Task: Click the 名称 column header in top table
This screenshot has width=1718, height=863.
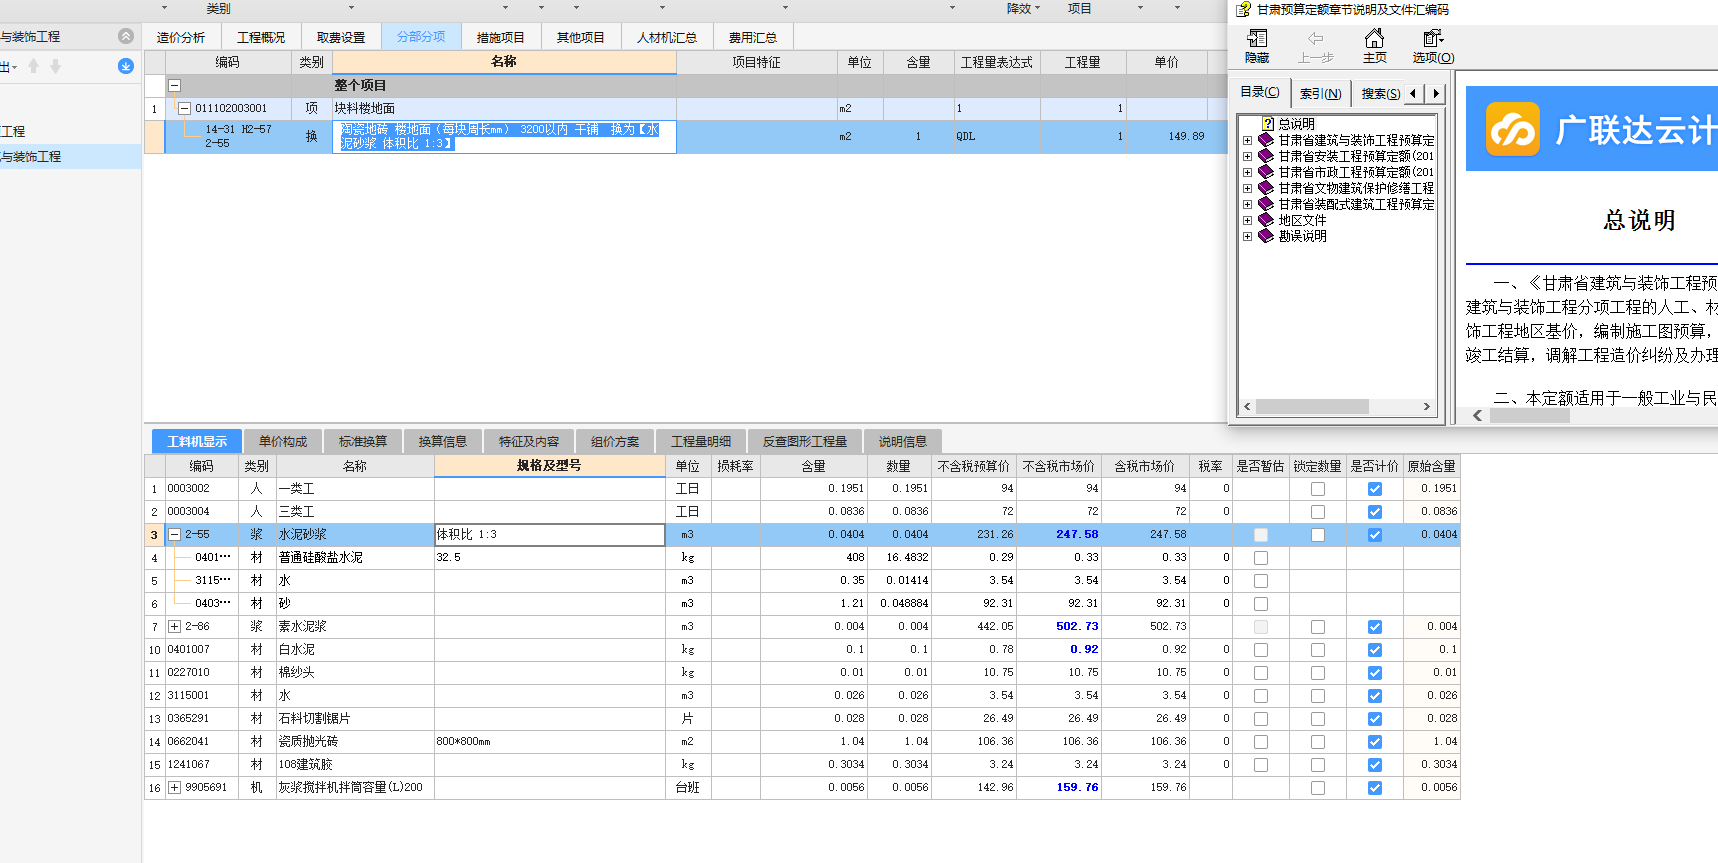Action: 504,62
